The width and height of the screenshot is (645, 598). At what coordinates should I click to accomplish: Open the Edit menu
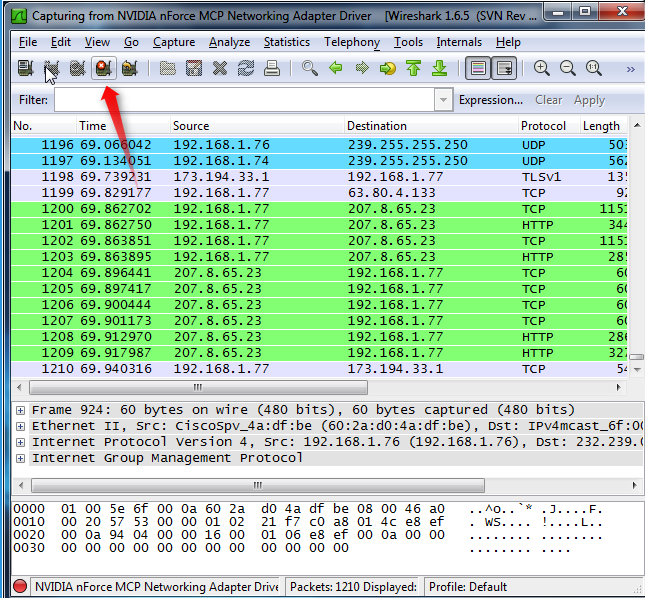(x=61, y=42)
